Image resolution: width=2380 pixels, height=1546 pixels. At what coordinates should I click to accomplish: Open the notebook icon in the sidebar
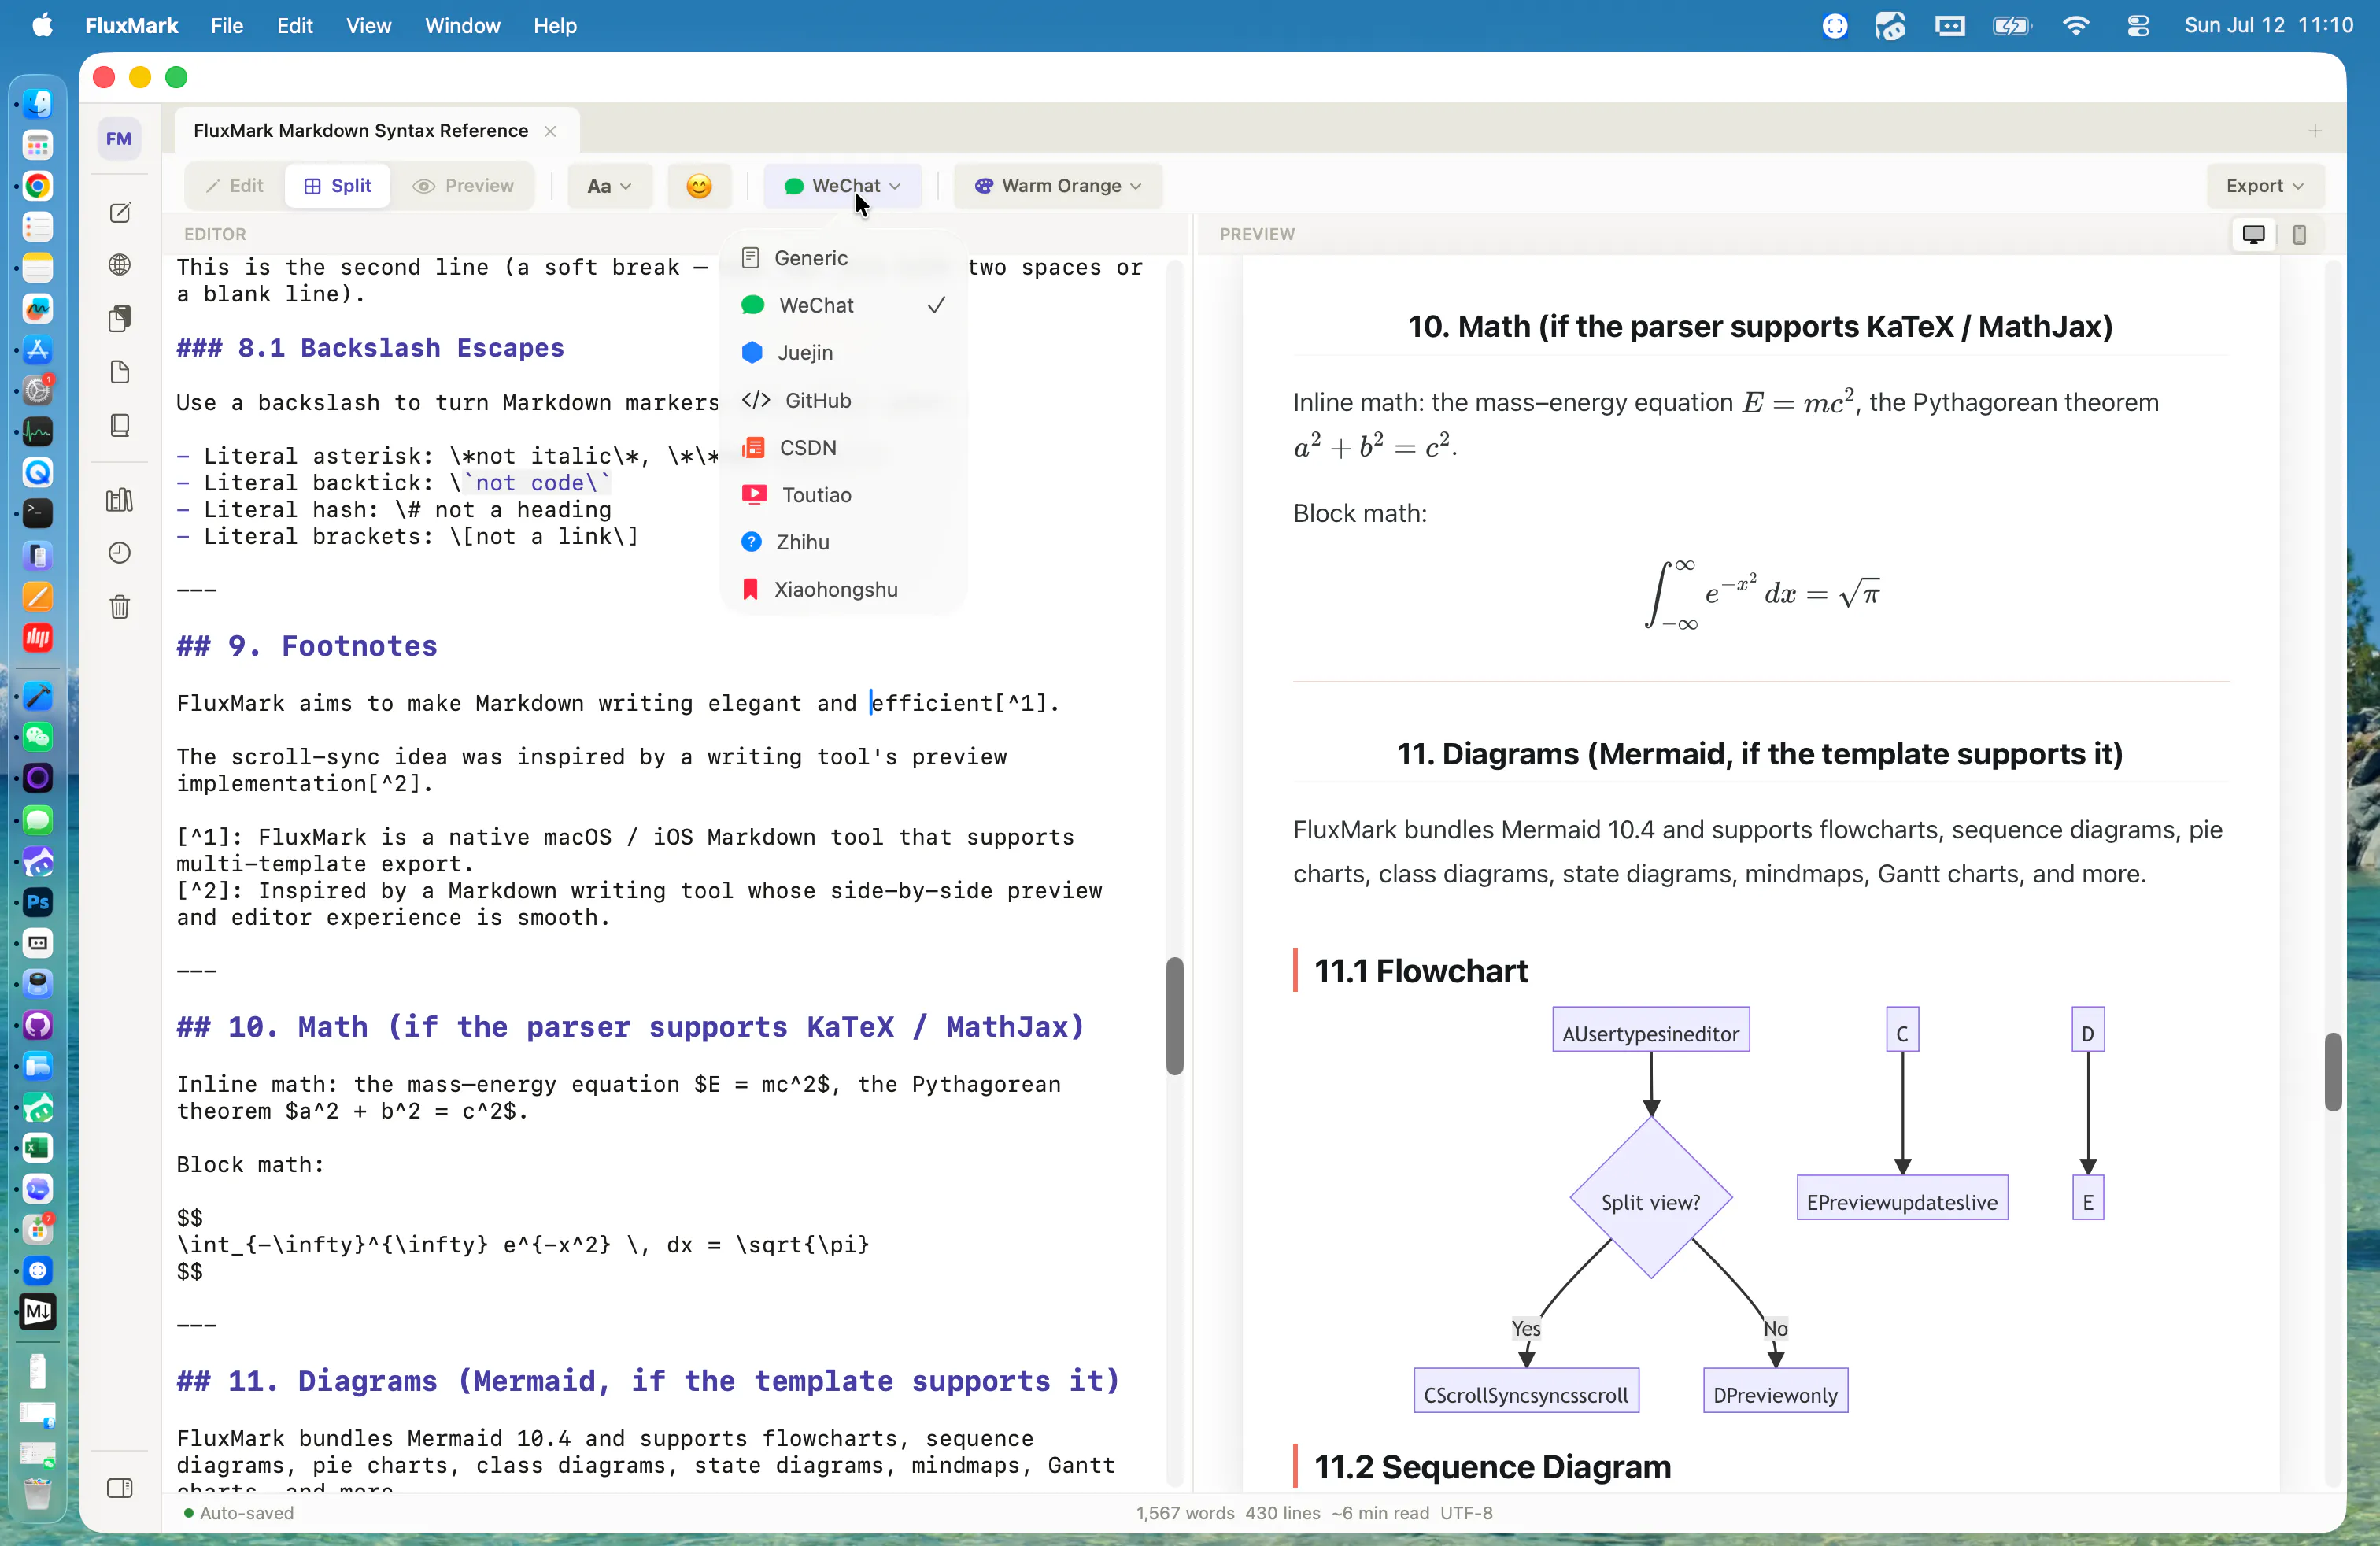119,425
